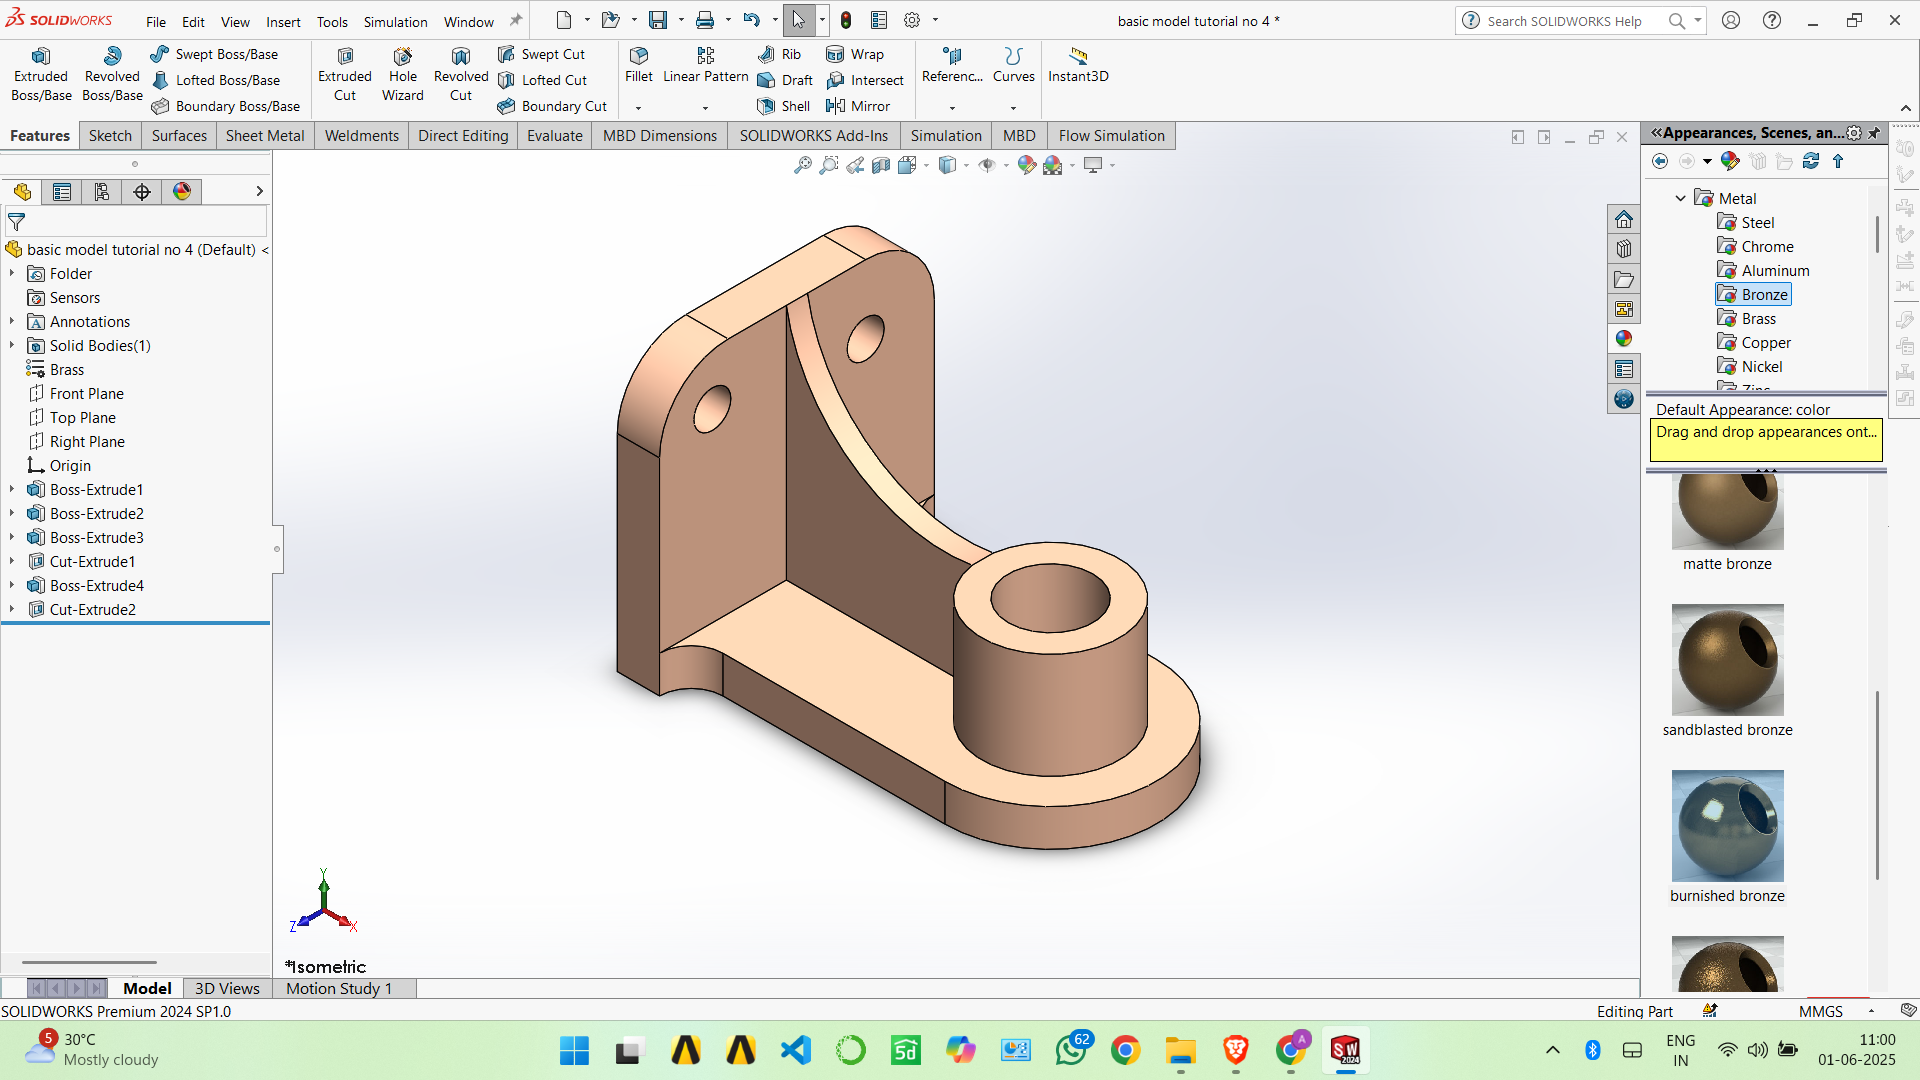Enable the Instant3D tool
The image size is (1920, 1080).
pyautogui.click(x=1078, y=65)
